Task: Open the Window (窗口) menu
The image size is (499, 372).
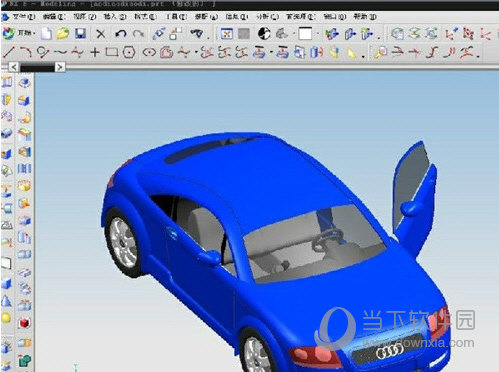Action: [x=335, y=16]
